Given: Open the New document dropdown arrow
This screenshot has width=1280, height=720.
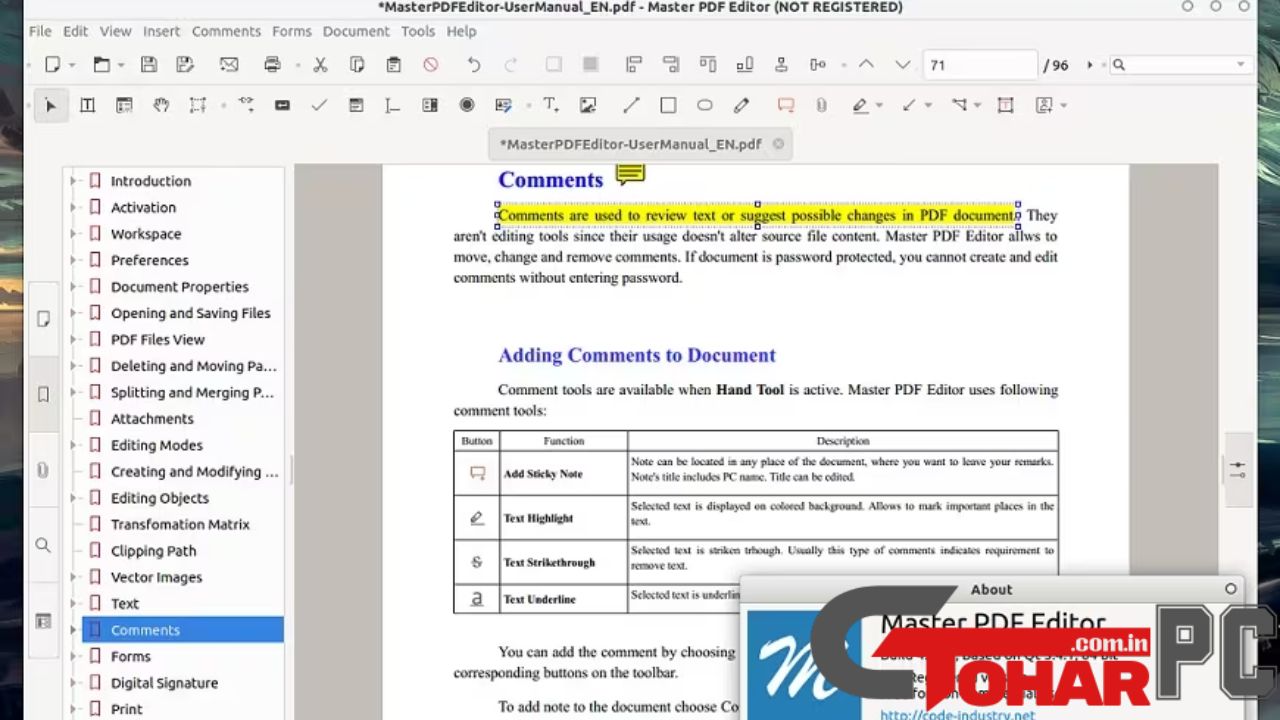Looking at the screenshot, I should point(71,65).
